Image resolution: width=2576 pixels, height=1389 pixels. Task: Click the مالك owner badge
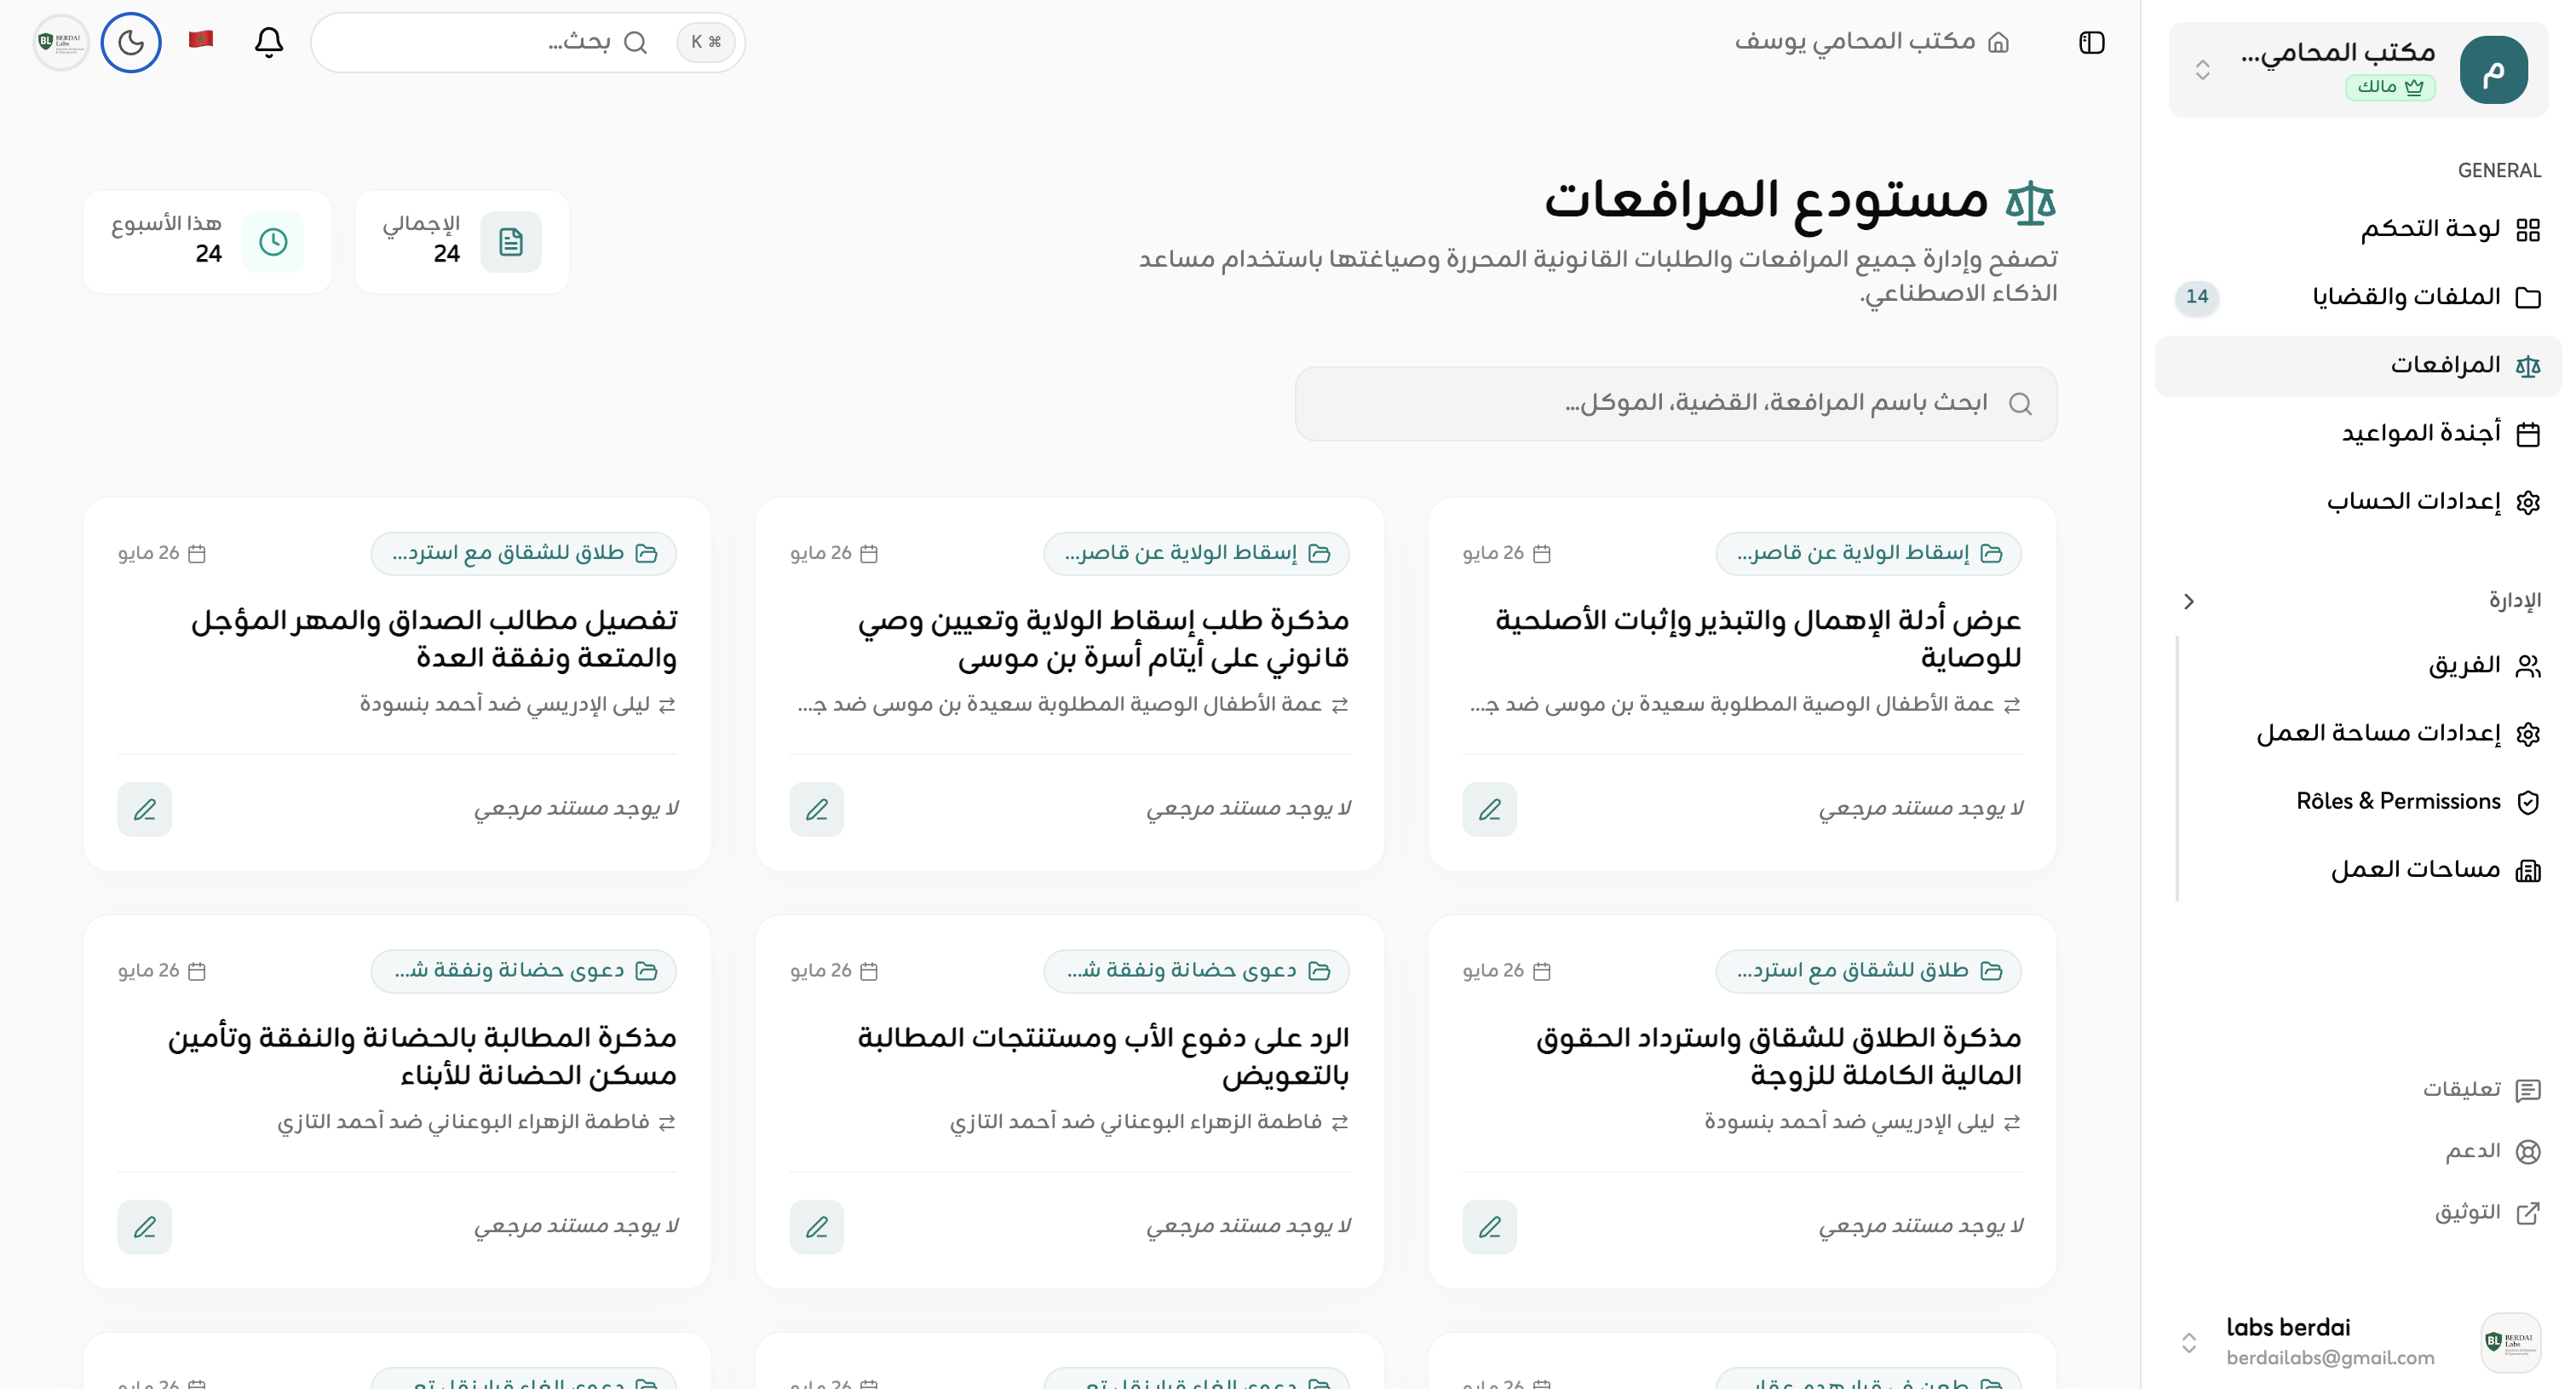point(2390,87)
